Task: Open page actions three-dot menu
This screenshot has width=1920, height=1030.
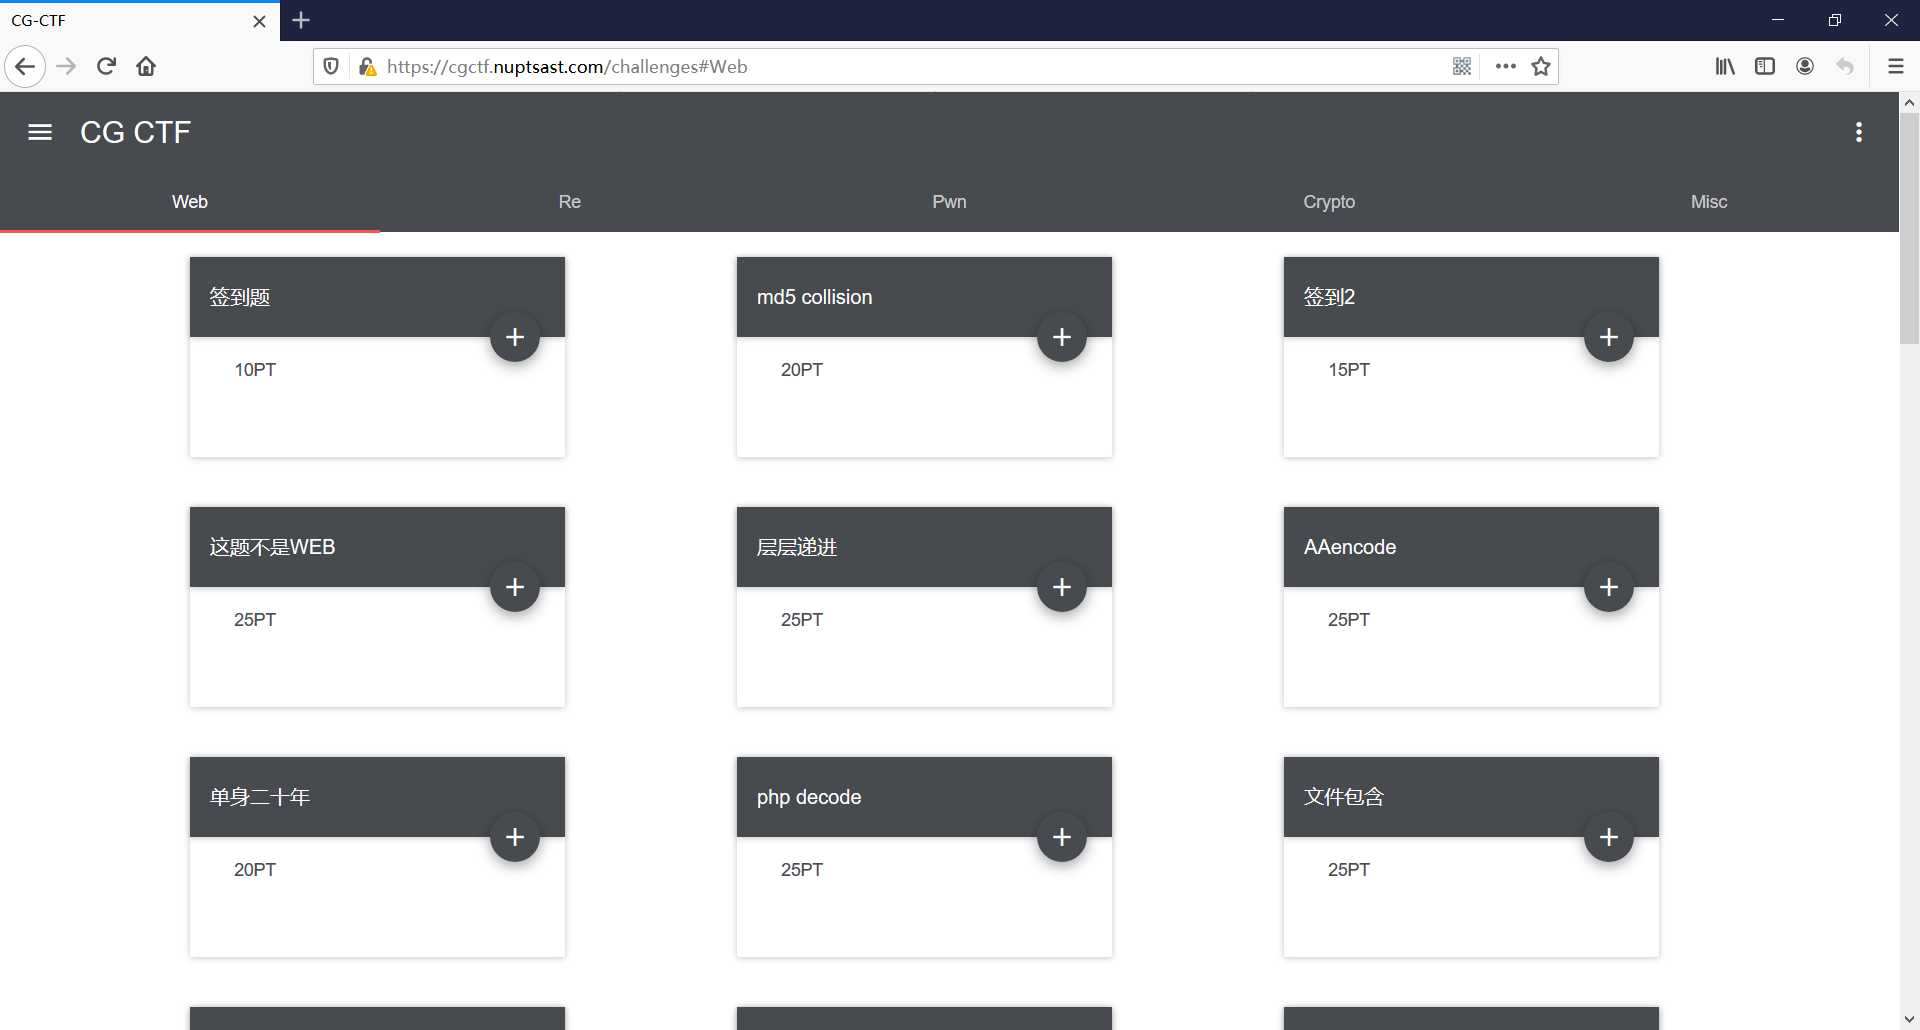Action: [x=1505, y=67]
